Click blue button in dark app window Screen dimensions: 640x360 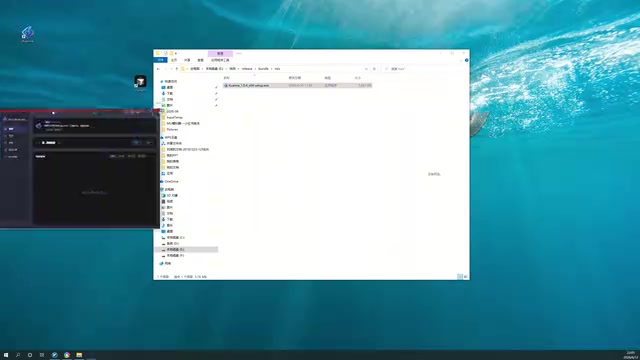[x=136, y=142]
